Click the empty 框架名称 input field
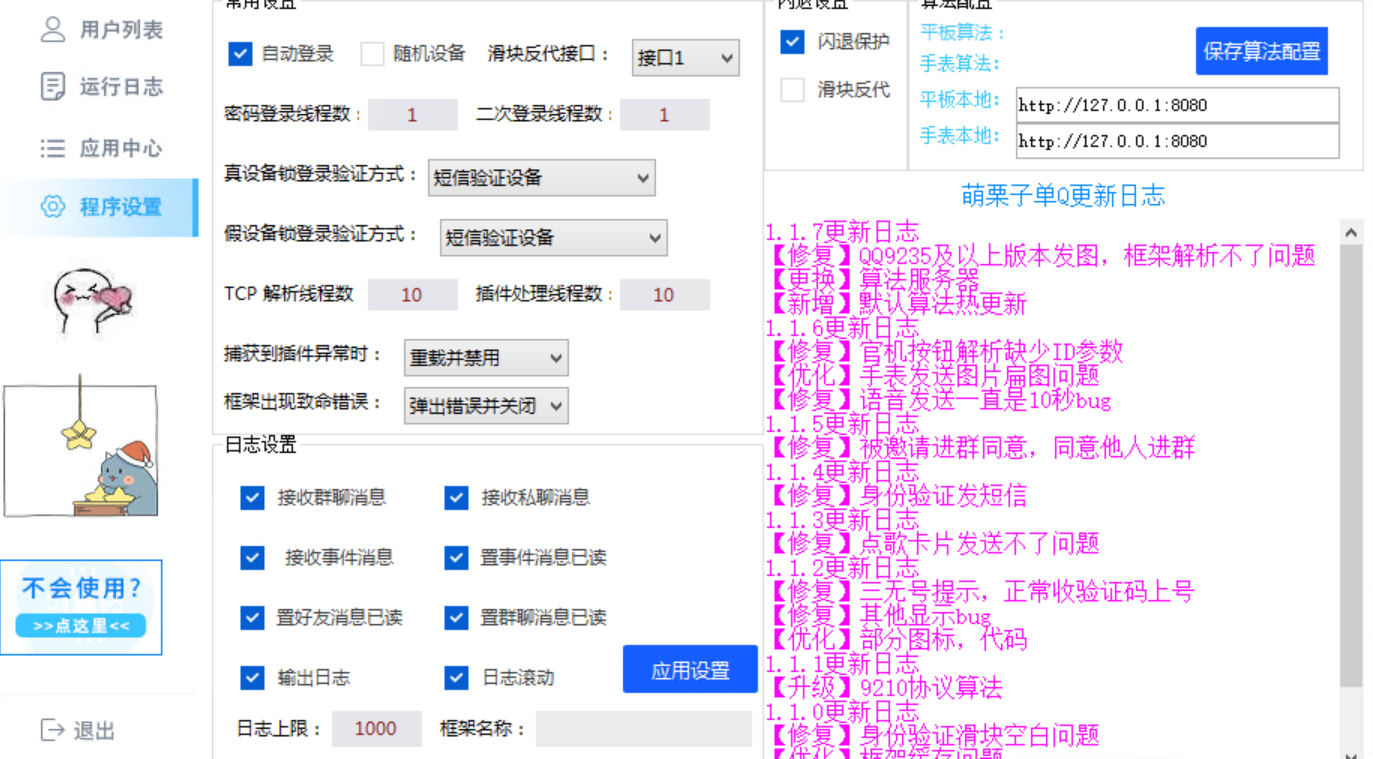This screenshot has height=759, width=1373. pyautogui.click(x=643, y=729)
